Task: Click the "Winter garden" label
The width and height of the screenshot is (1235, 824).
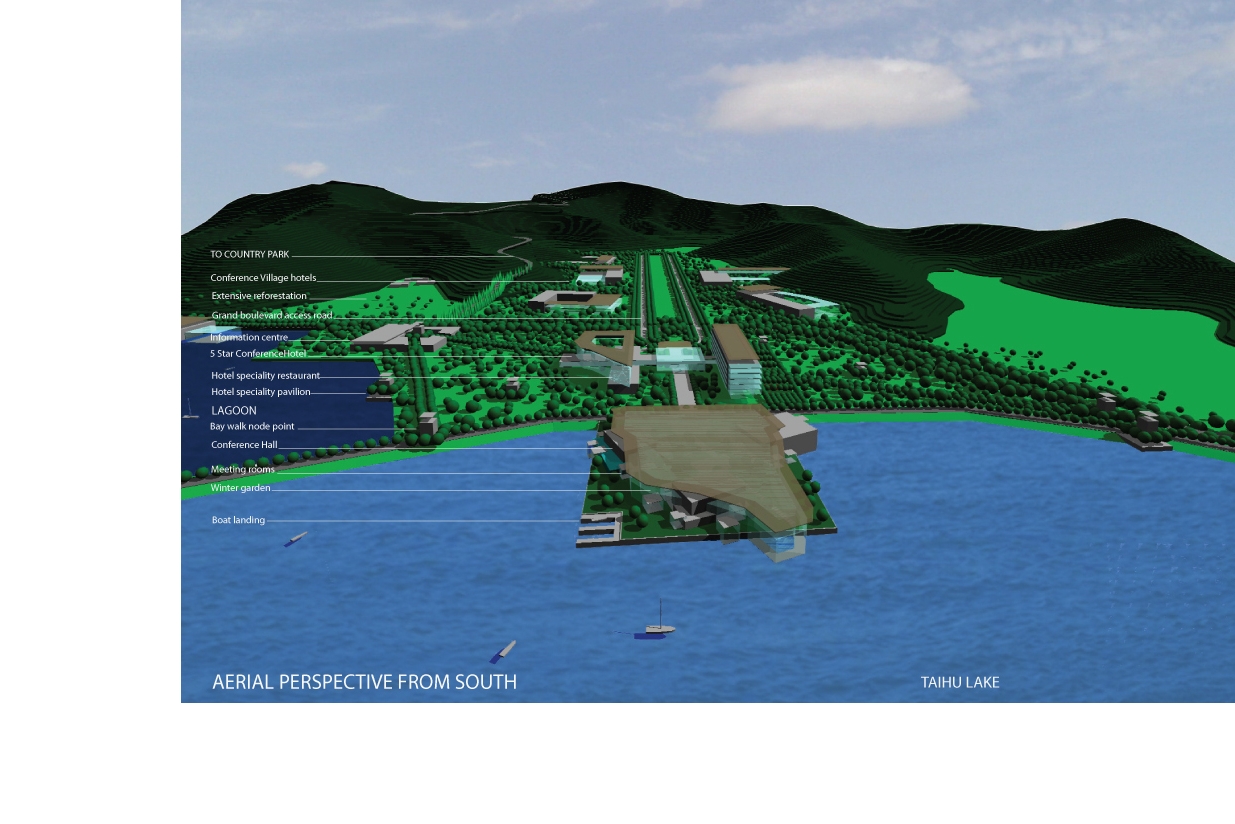Action: (240, 488)
